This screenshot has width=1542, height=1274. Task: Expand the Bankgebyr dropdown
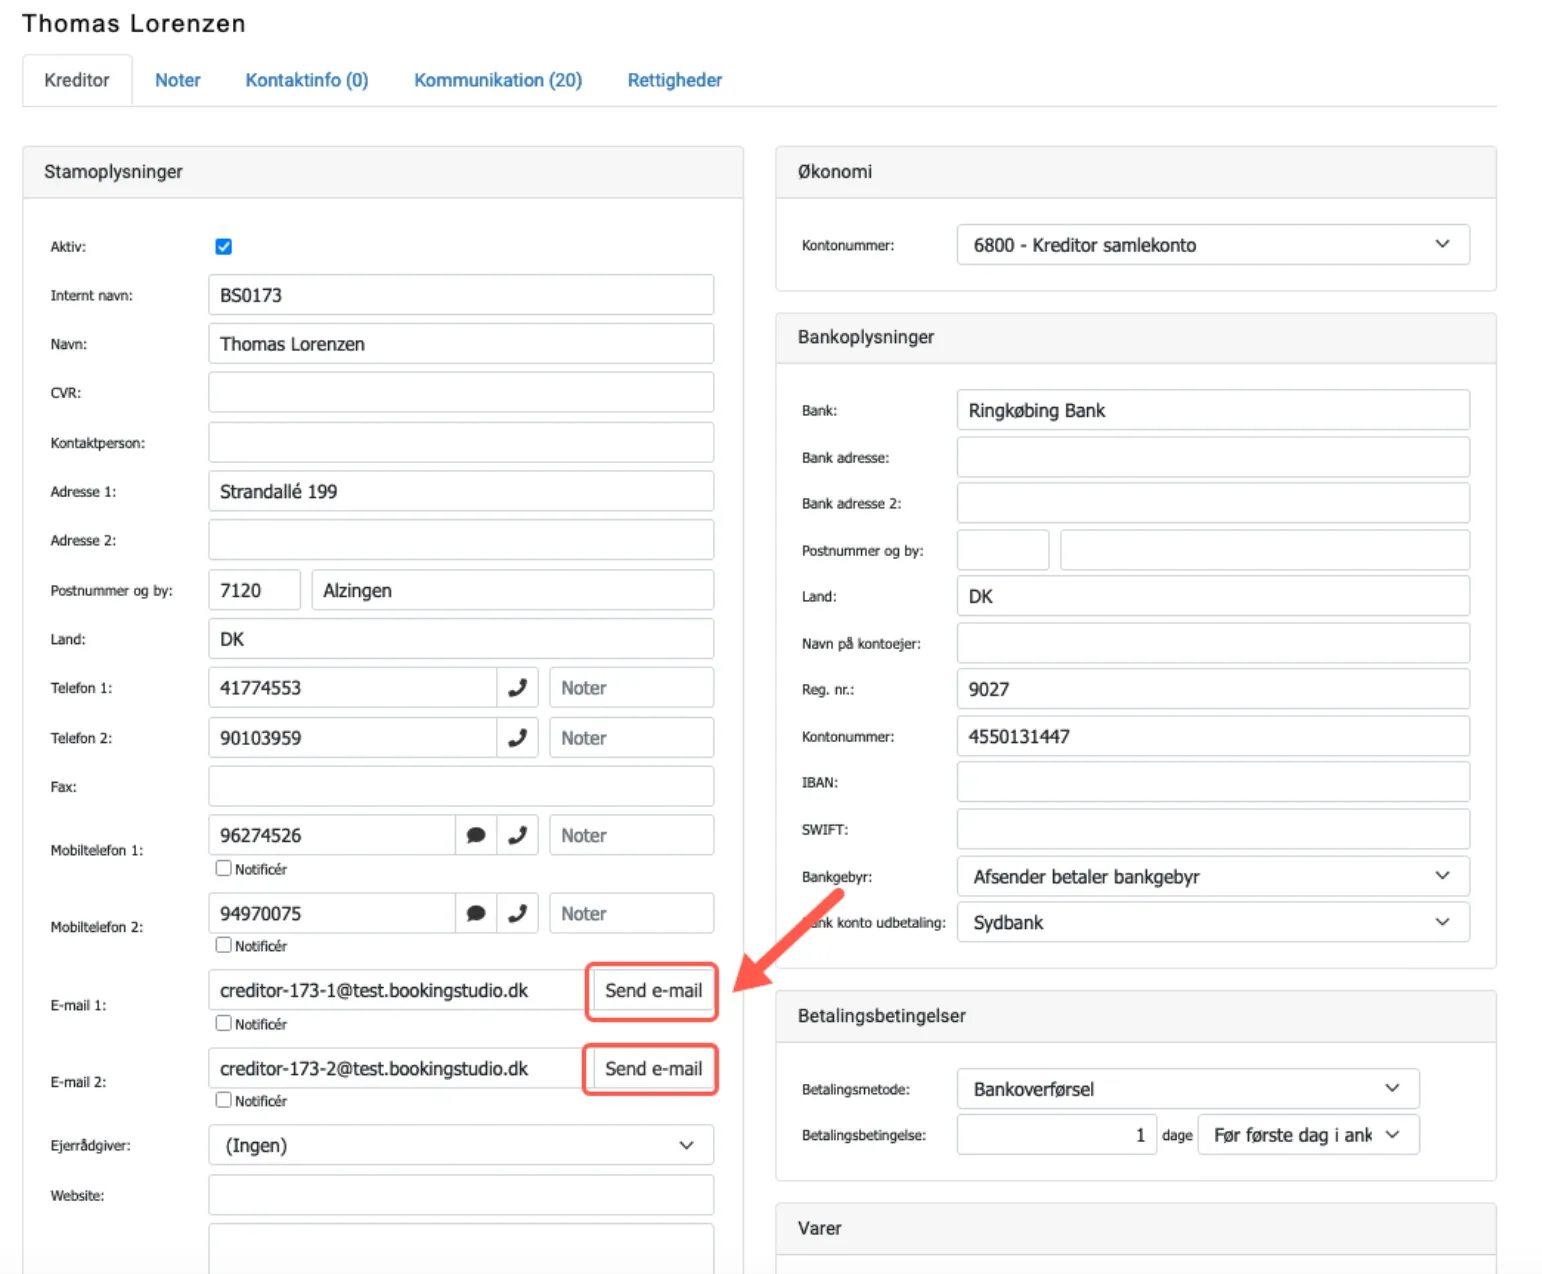pos(1212,877)
